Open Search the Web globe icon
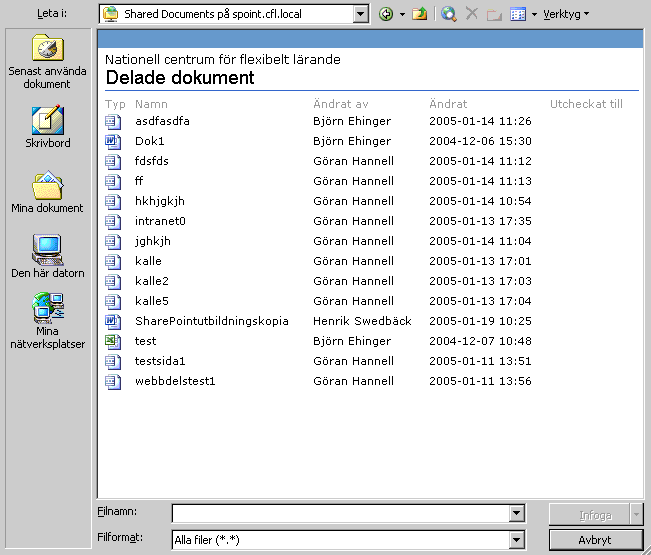The width and height of the screenshot is (651, 555). [x=449, y=15]
